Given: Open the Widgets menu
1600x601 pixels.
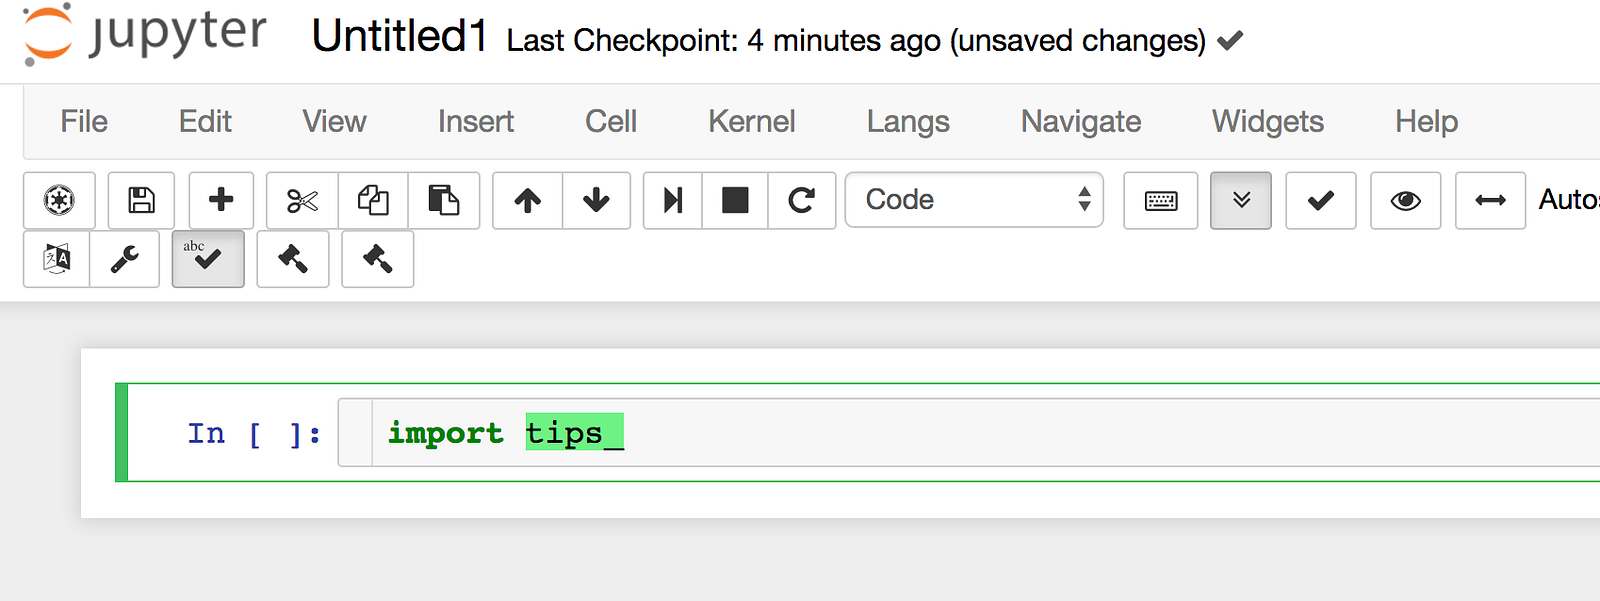Looking at the screenshot, I should (x=1267, y=122).
